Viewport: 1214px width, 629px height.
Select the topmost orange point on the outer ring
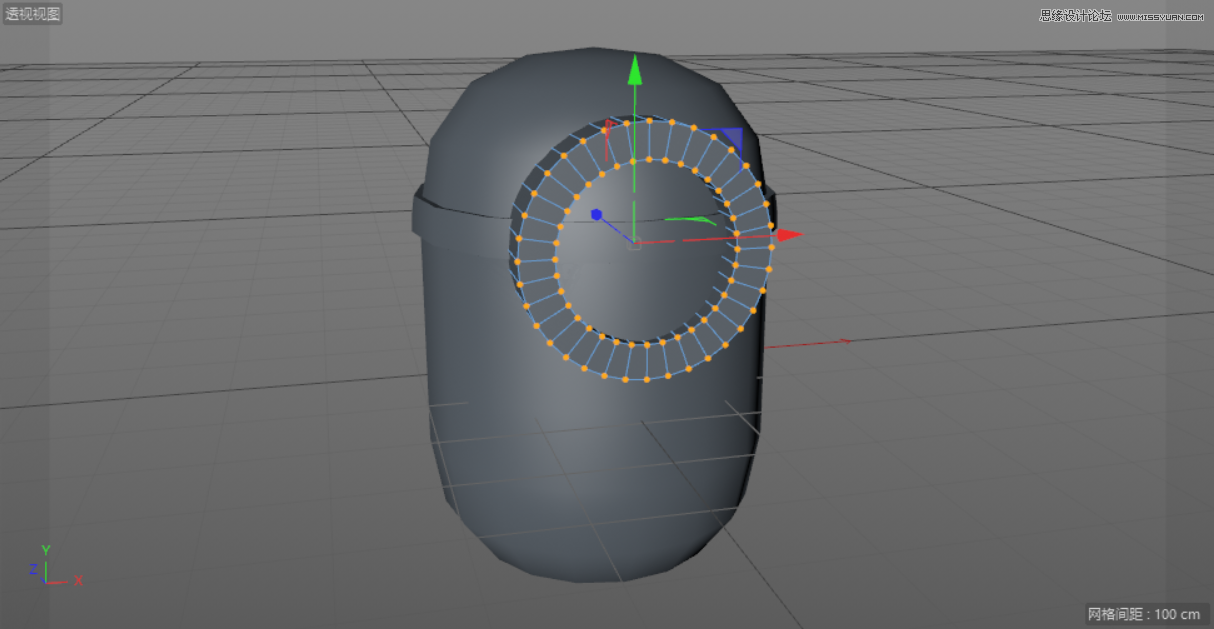(x=648, y=119)
